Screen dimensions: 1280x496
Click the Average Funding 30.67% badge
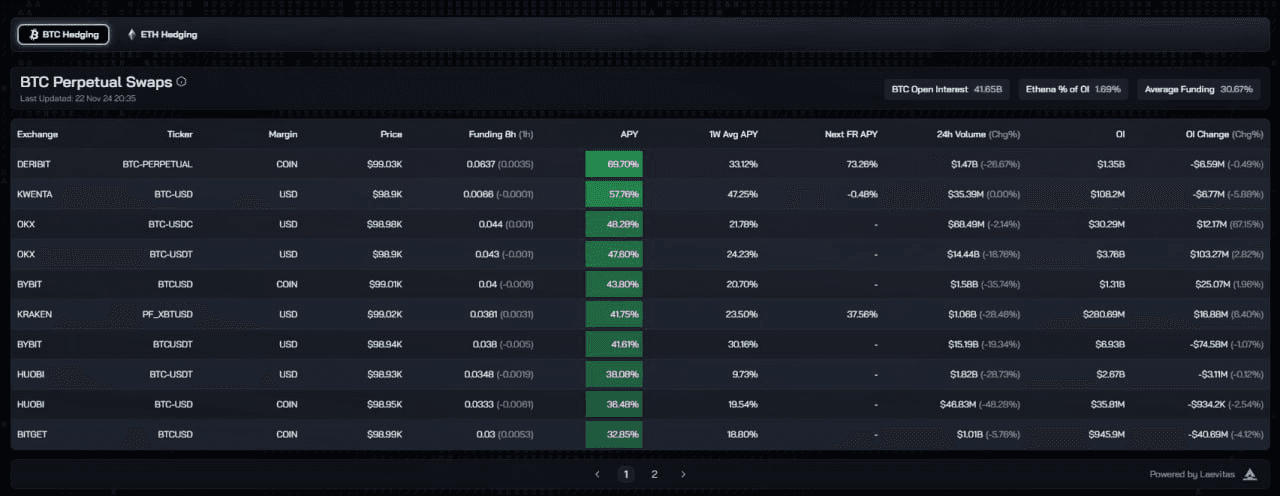click(x=1198, y=89)
